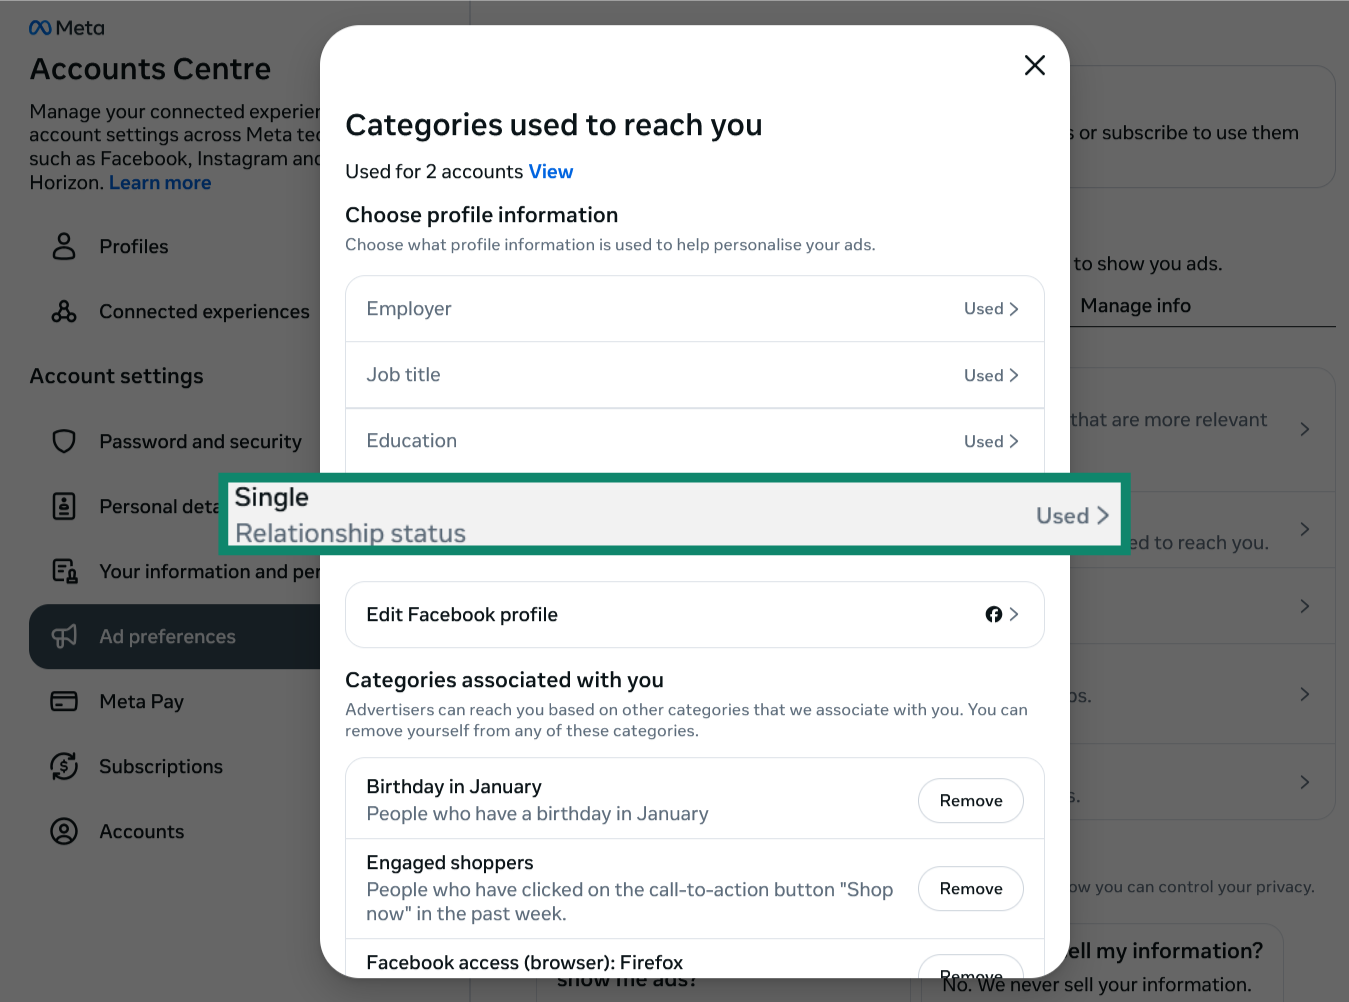Image resolution: width=1349 pixels, height=1002 pixels.
Task: Click the Subscriptions dollar icon
Action: (64, 766)
